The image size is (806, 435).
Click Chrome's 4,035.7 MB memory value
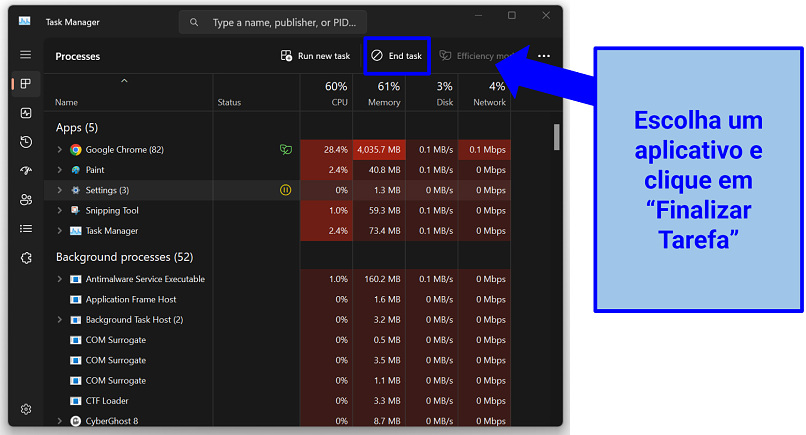point(379,150)
